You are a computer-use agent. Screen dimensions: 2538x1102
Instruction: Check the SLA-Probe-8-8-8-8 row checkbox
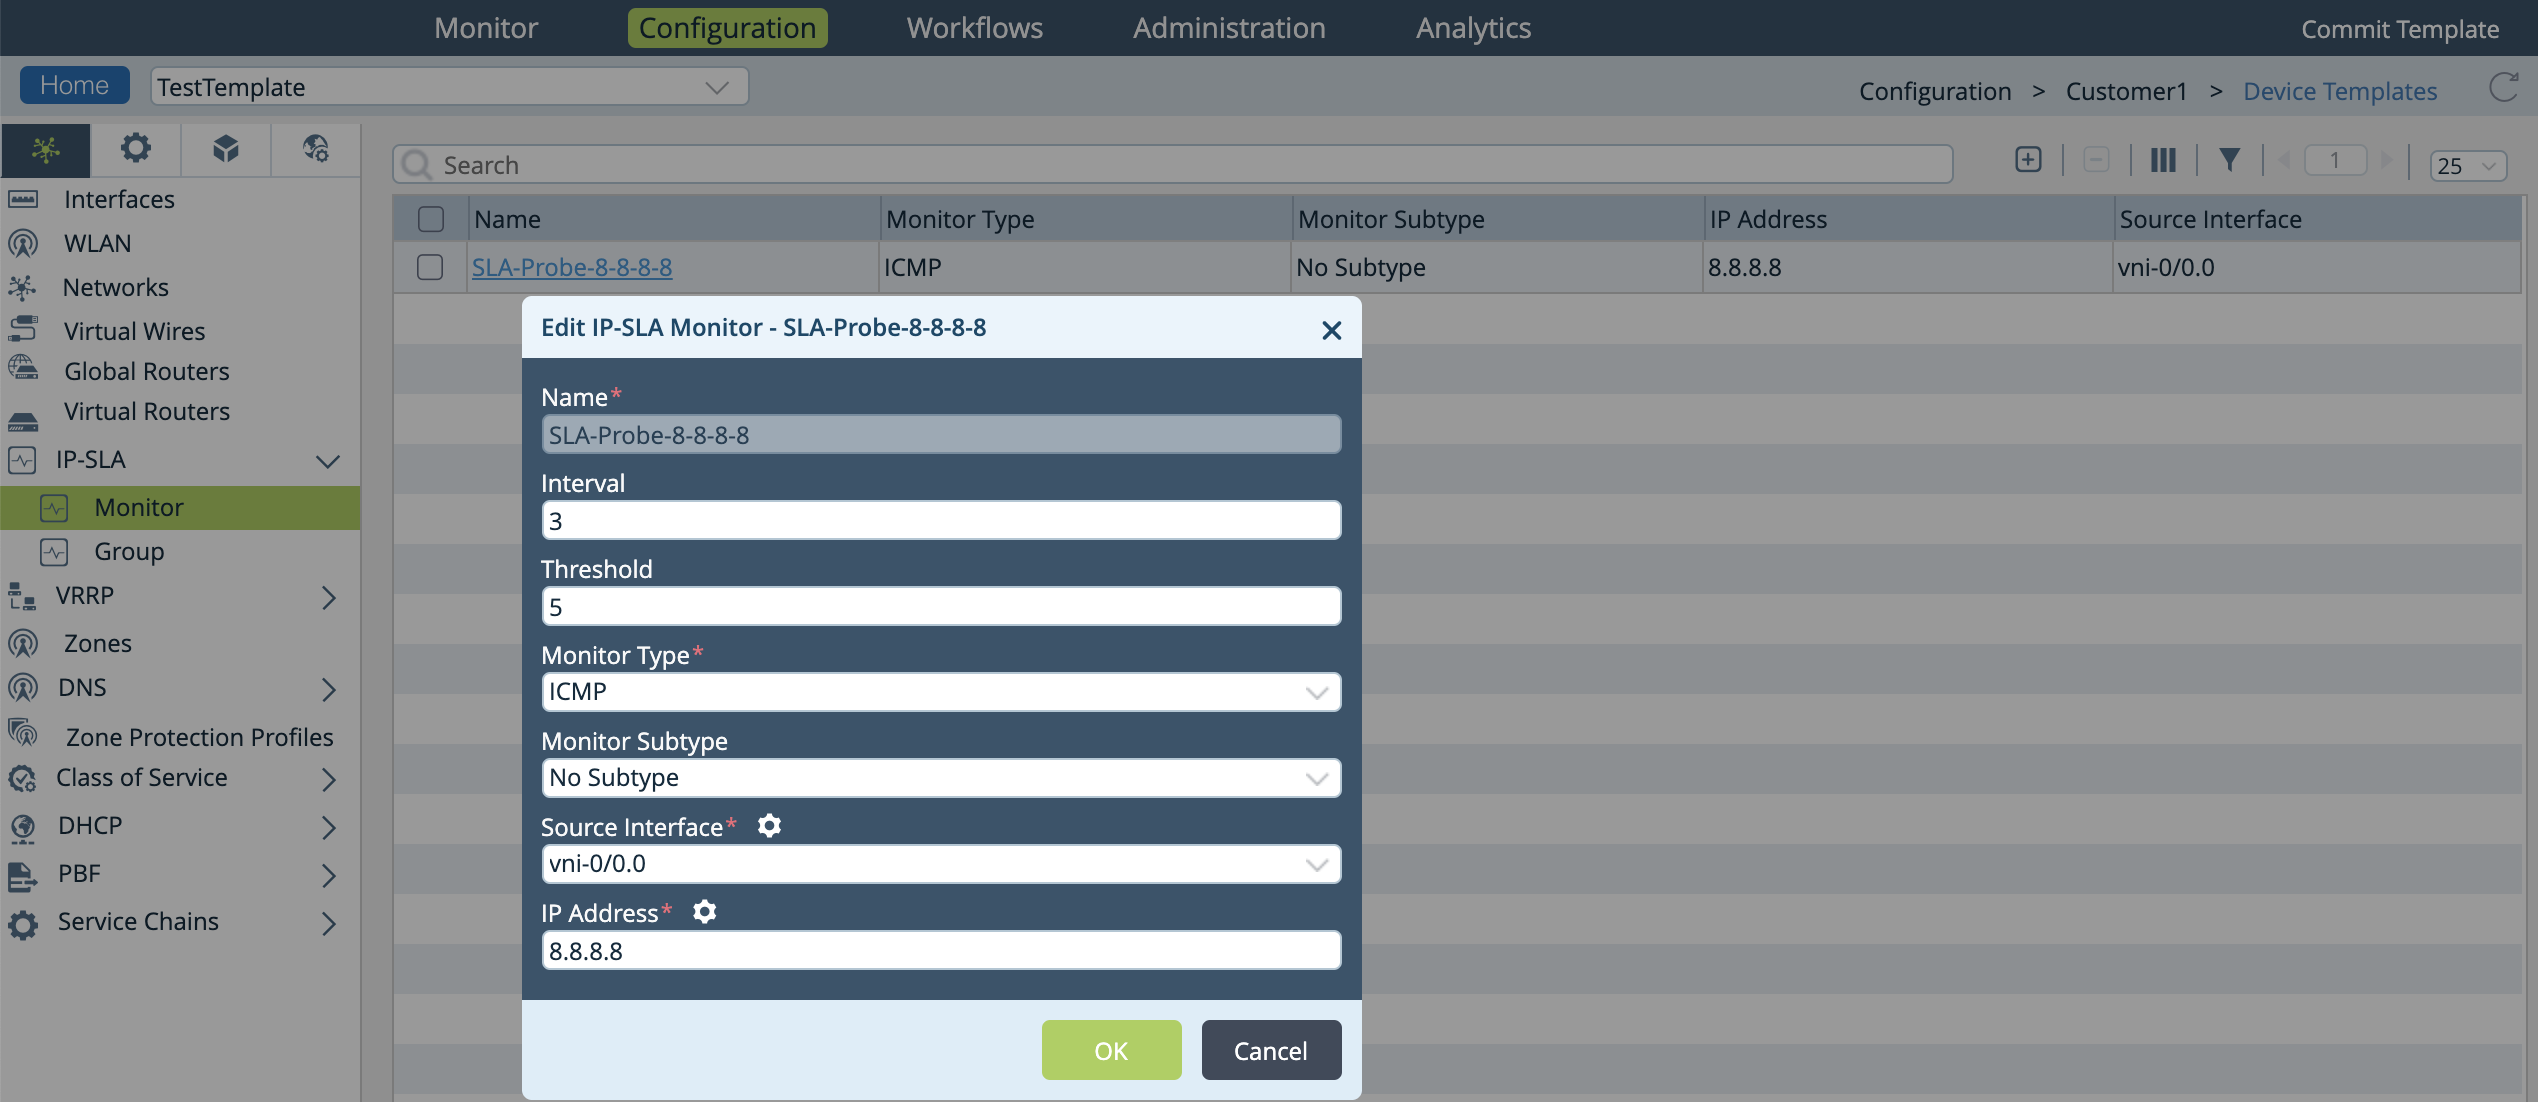point(430,267)
